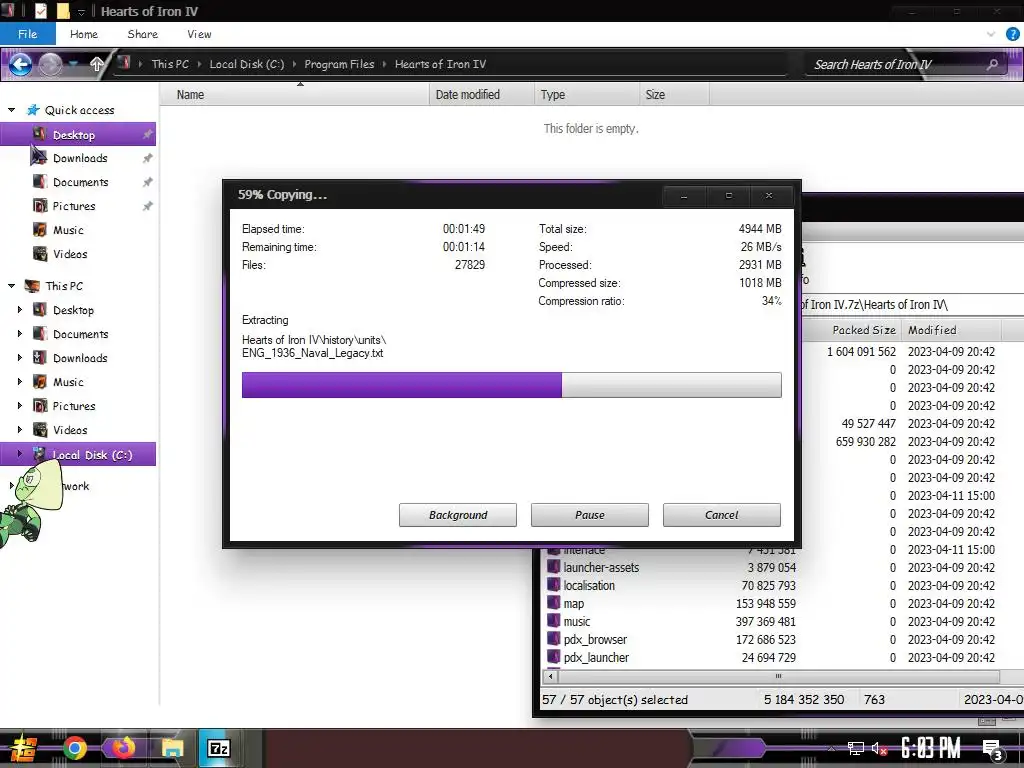This screenshot has height=768, width=1024.
Task: Click the 7-Zip archive path field
Action: tap(912, 304)
